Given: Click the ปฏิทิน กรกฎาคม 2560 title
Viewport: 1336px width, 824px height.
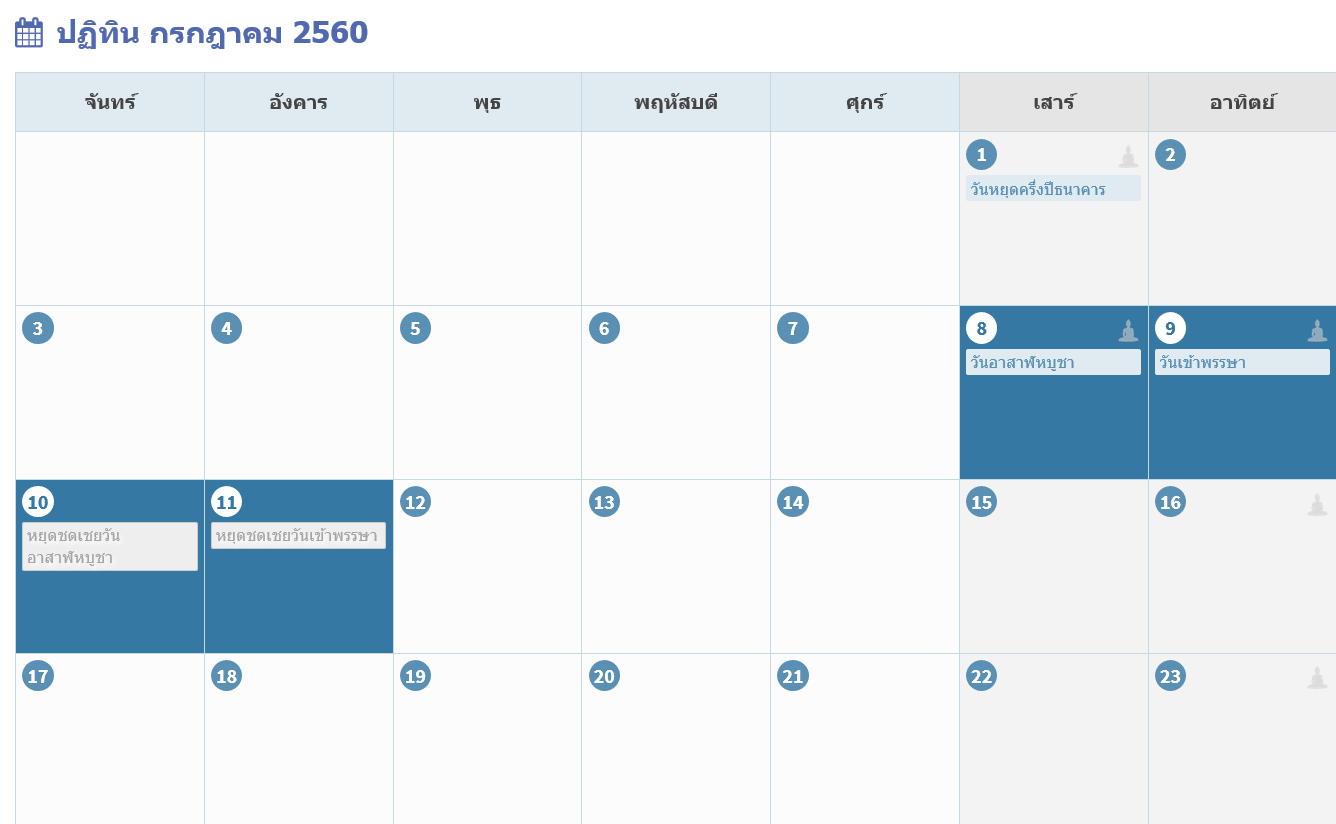Looking at the screenshot, I should (x=212, y=33).
